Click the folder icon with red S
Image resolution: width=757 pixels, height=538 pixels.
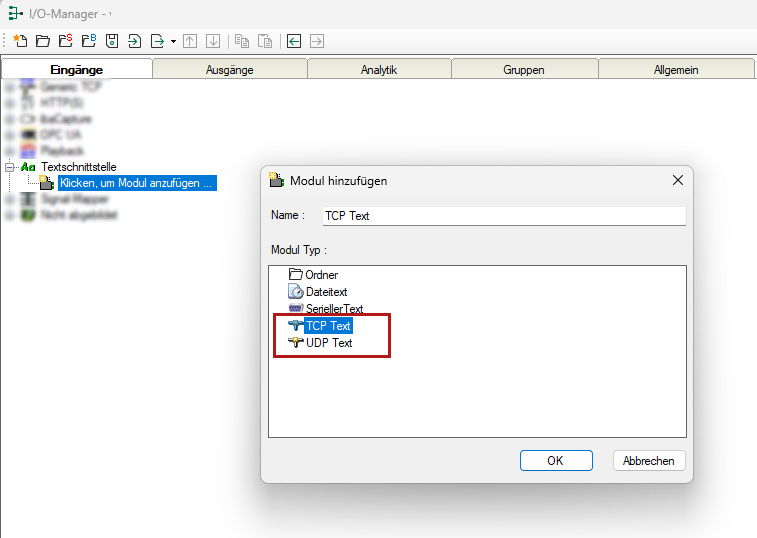(65, 41)
